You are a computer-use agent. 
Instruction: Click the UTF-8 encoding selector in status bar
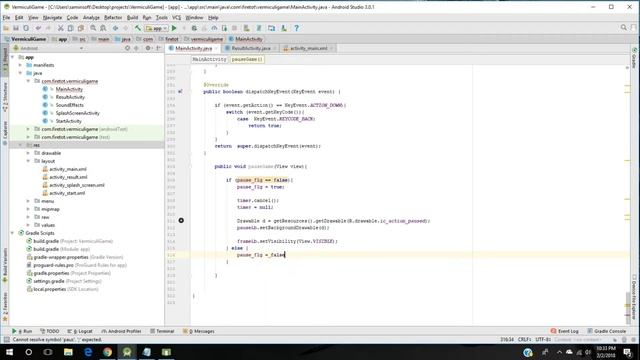pos(543,340)
